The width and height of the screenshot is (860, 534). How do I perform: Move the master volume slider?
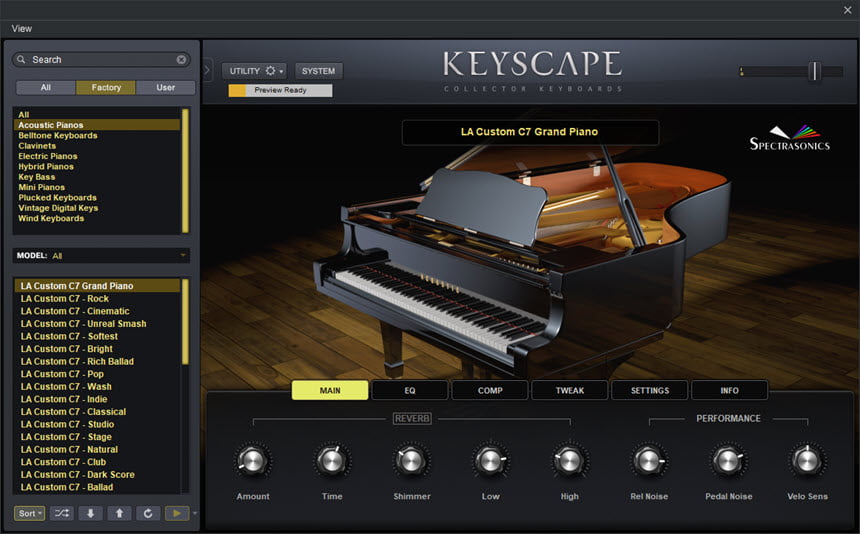815,71
